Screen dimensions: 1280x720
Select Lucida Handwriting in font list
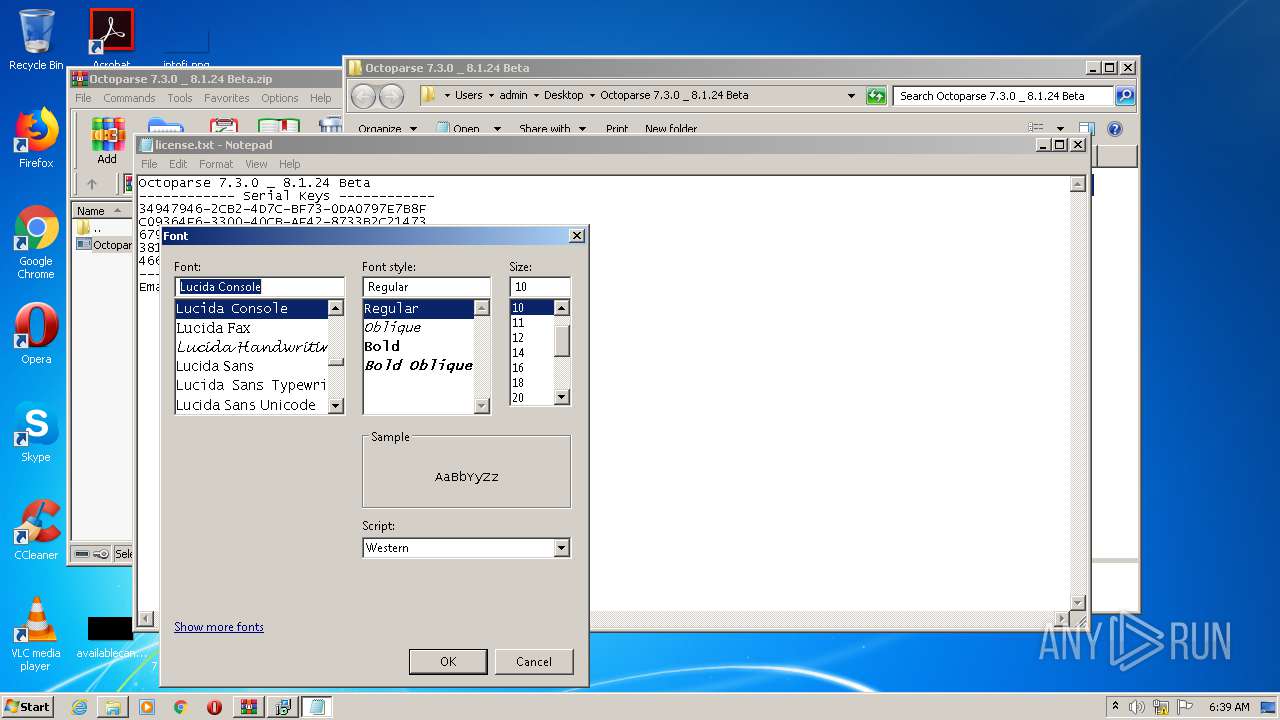252,347
